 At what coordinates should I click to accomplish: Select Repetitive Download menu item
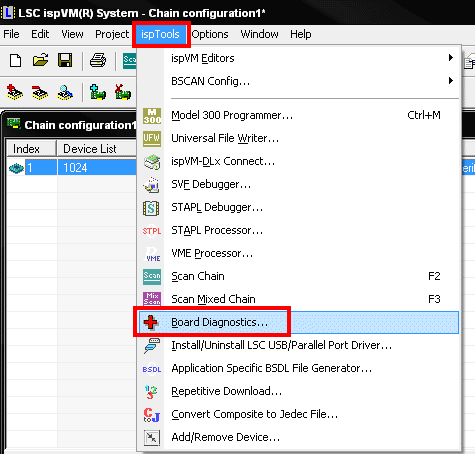tap(299, 391)
